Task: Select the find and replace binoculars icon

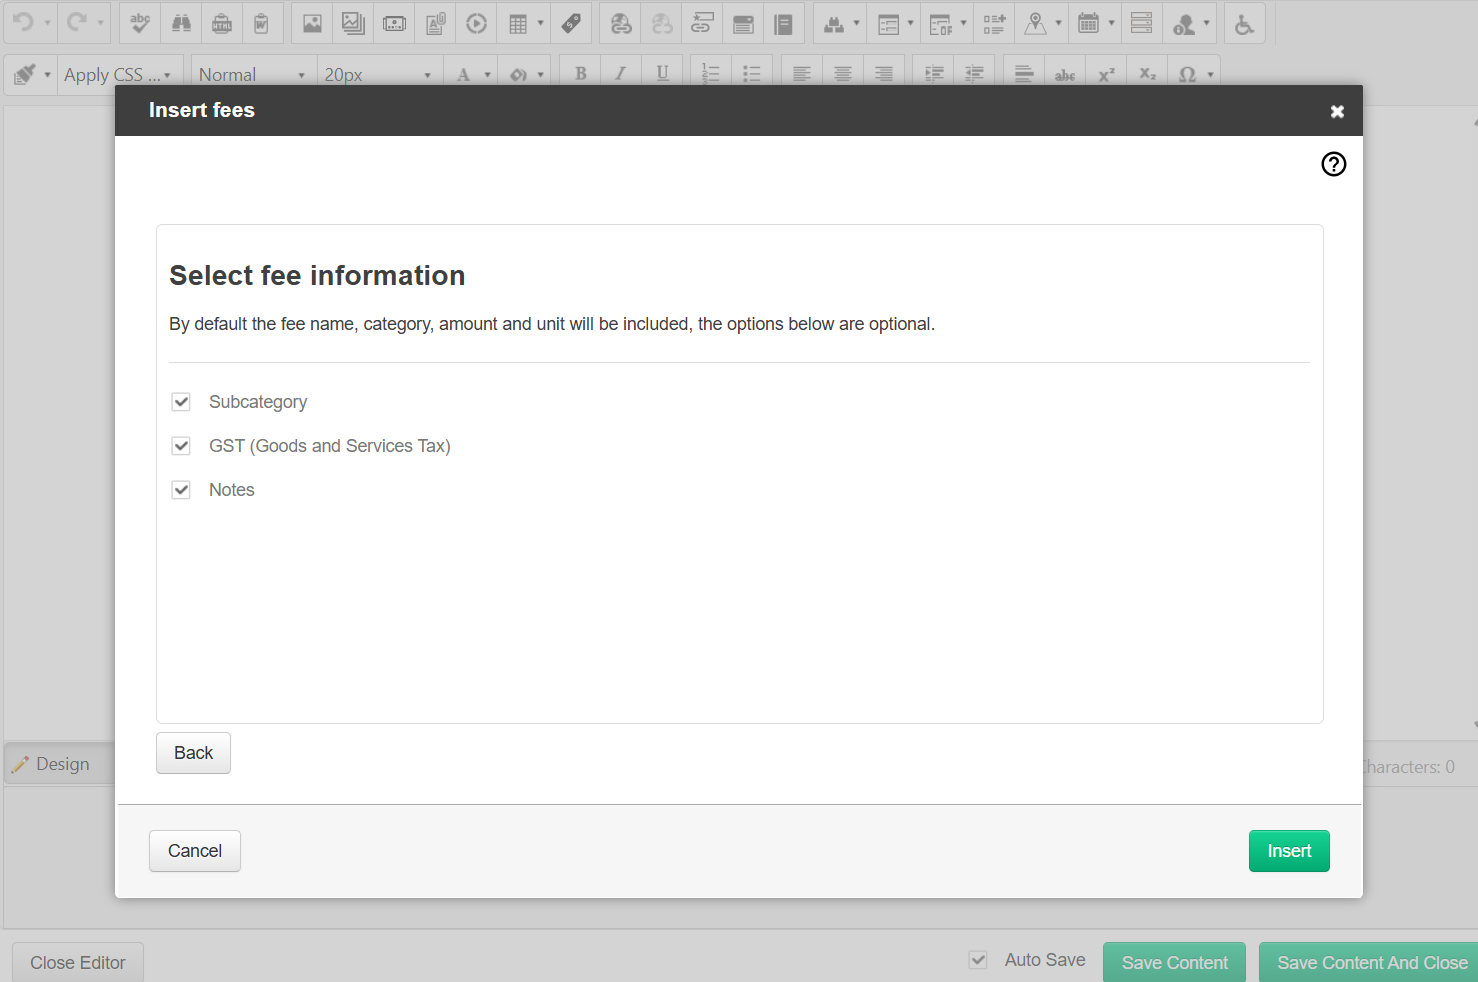Action: (x=181, y=23)
